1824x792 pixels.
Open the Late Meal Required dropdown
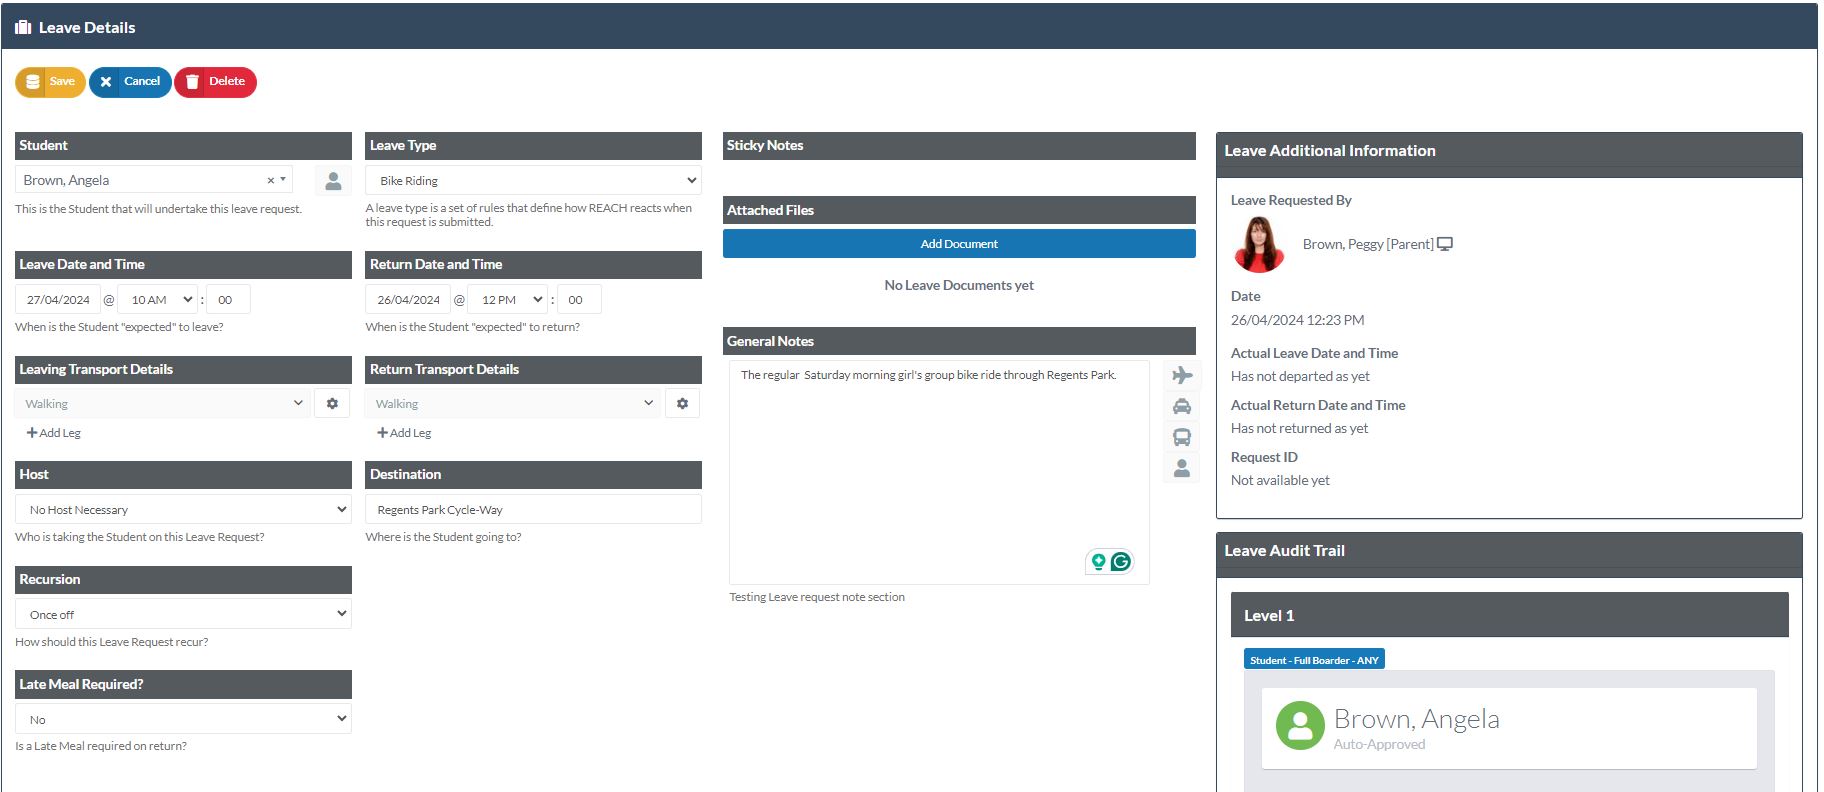click(x=183, y=720)
